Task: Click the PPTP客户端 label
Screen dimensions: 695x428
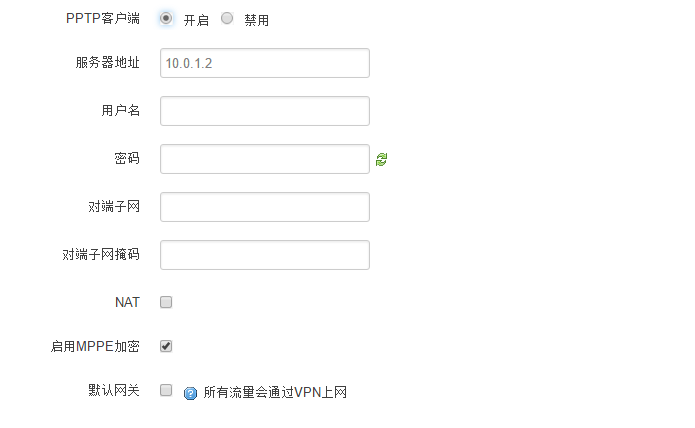Action: coord(102,19)
